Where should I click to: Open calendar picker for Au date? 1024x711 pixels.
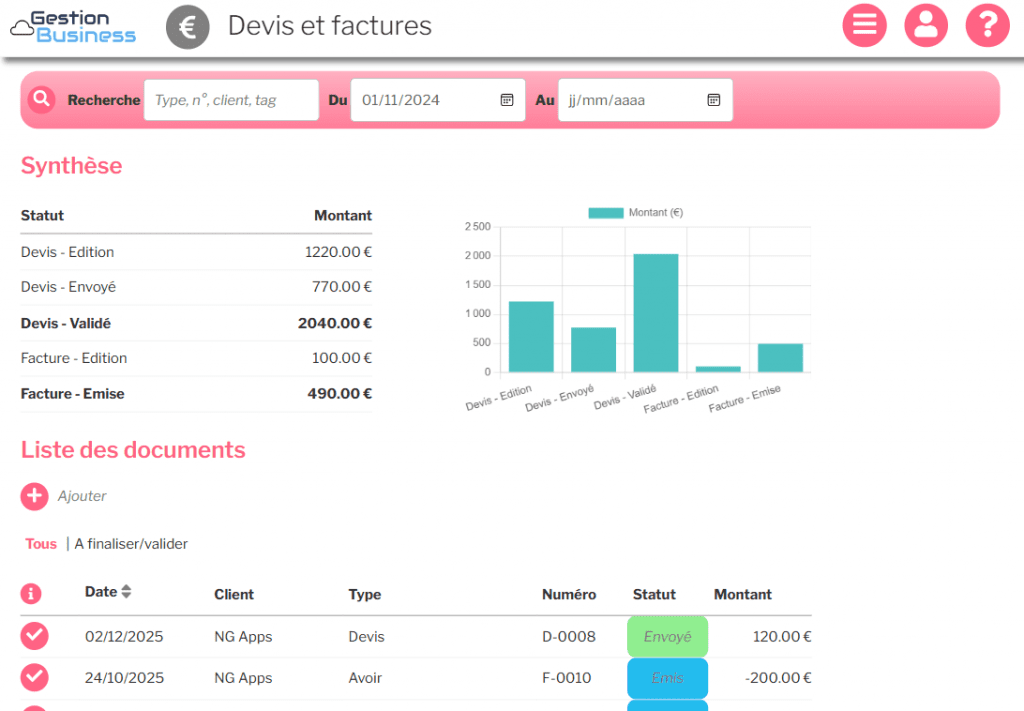(714, 100)
